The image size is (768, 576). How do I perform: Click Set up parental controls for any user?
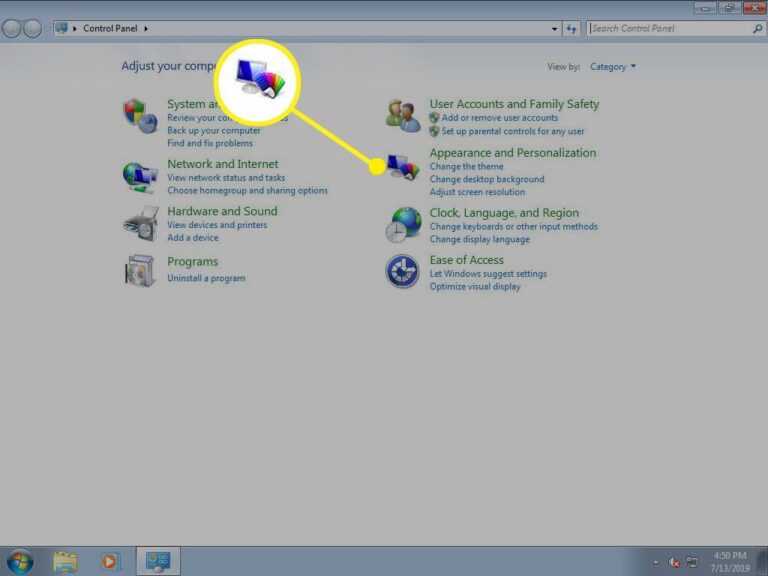pyautogui.click(x=513, y=131)
